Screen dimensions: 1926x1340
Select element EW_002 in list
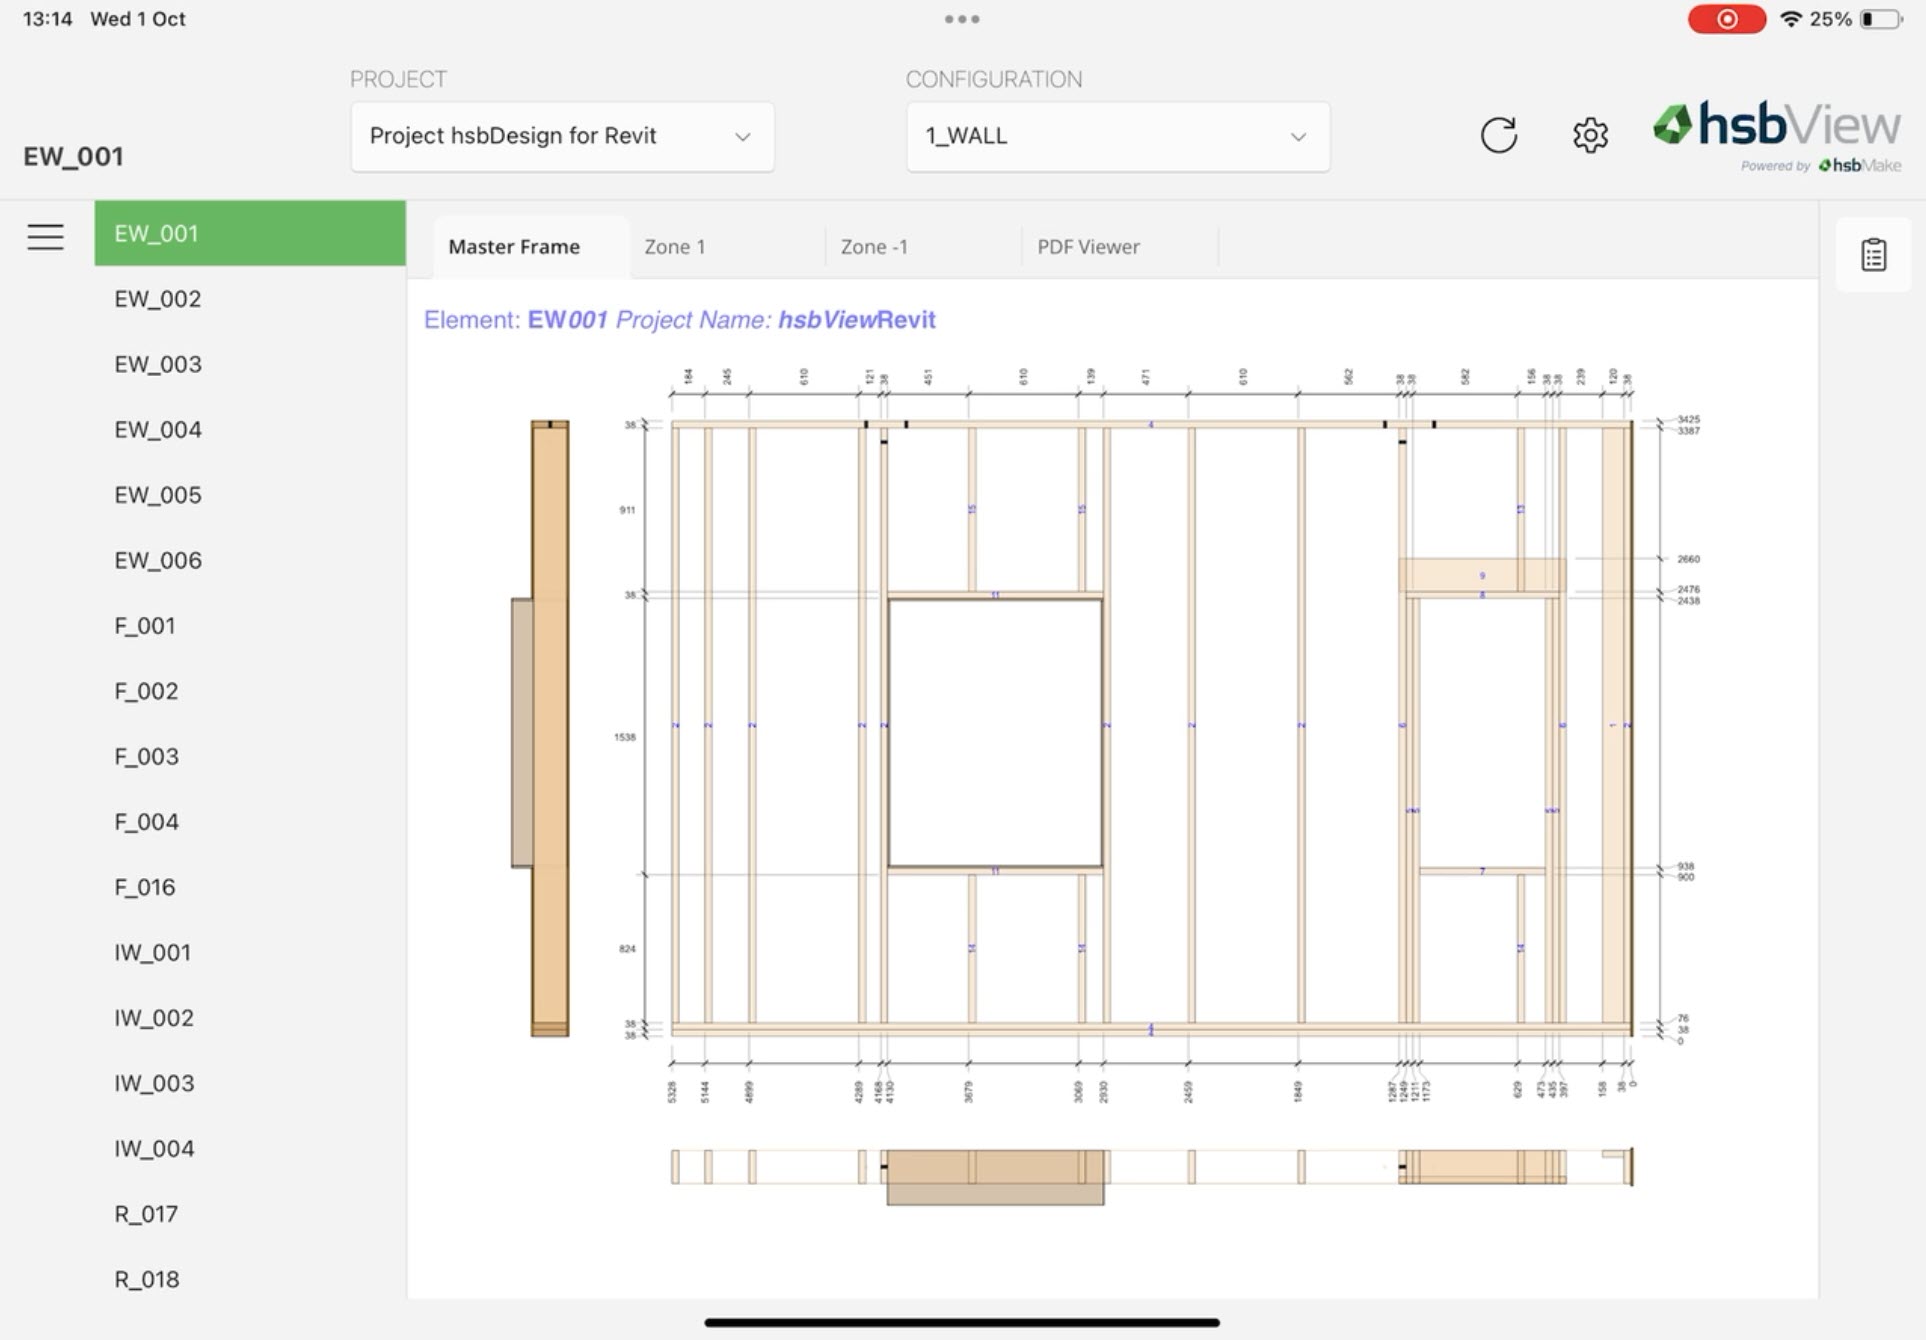[x=158, y=299]
